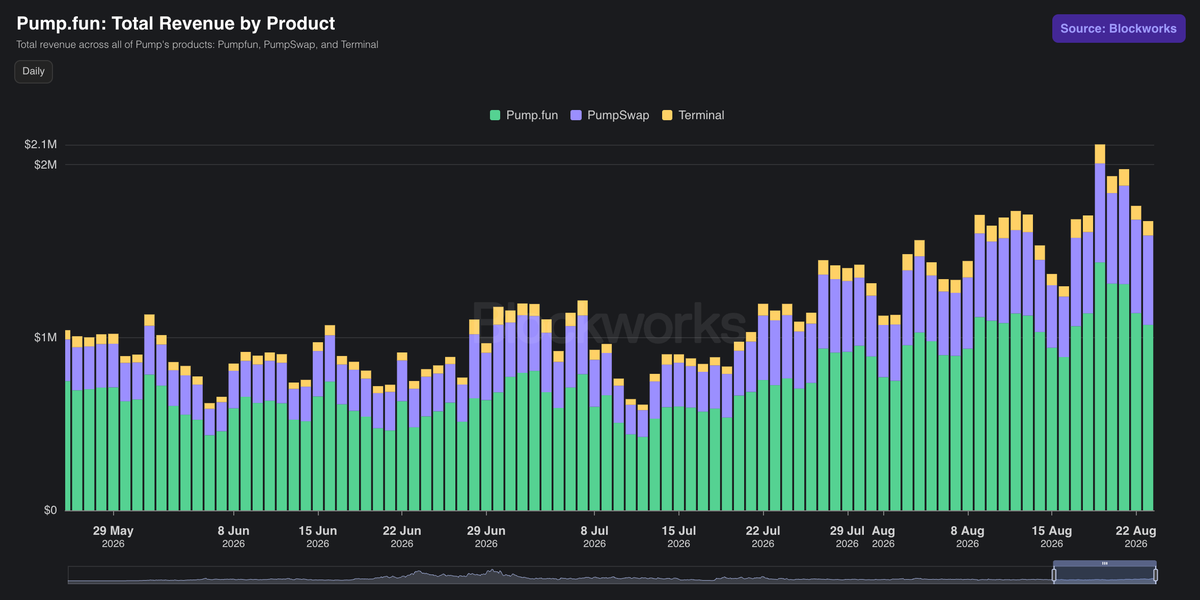
Task: Click the 29 Jul x-axis label
Action: pos(847,536)
